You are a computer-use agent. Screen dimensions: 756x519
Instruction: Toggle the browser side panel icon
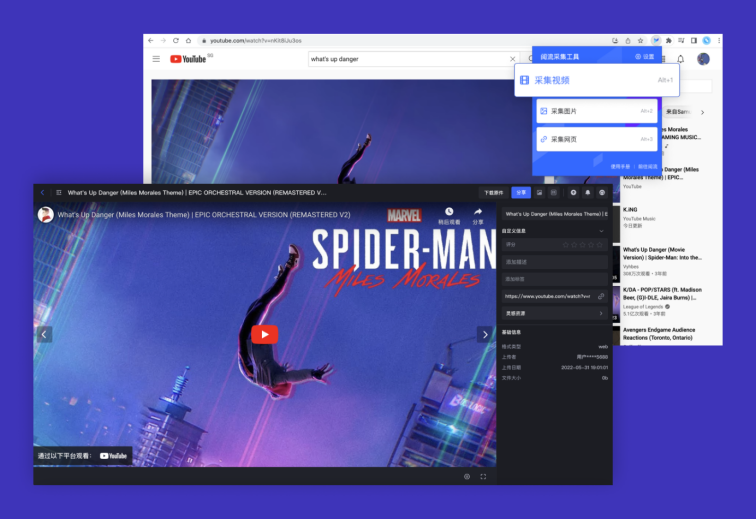(x=694, y=41)
